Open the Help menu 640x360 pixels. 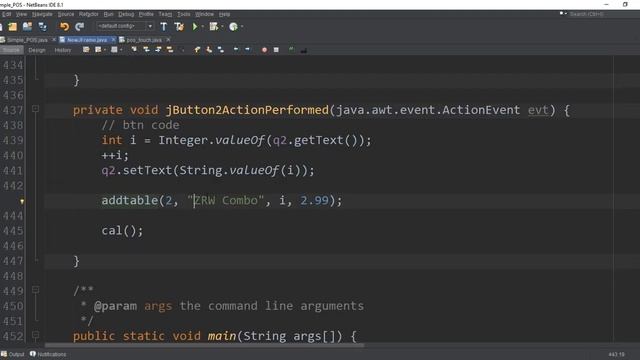(x=224, y=14)
